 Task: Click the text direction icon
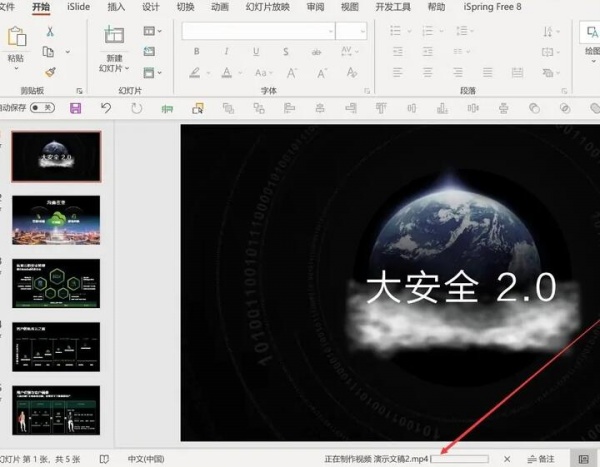[548, 31]
